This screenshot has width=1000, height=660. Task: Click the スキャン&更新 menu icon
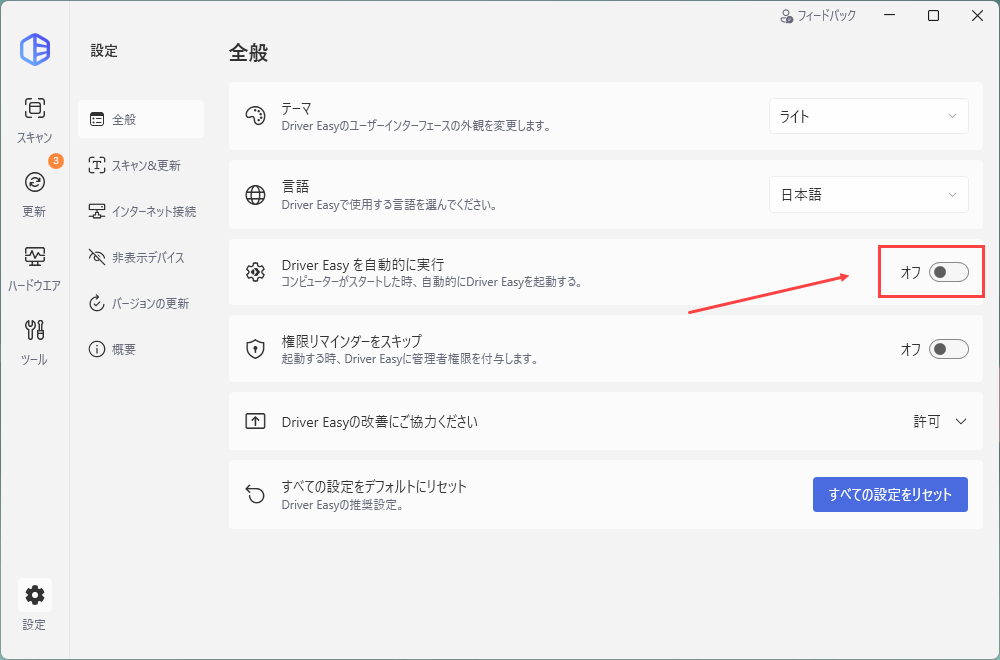[97, 165]
